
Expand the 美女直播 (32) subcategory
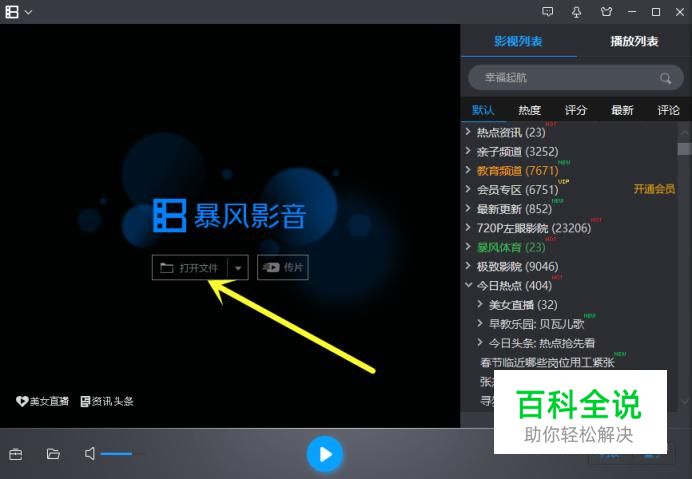point(480,304)
